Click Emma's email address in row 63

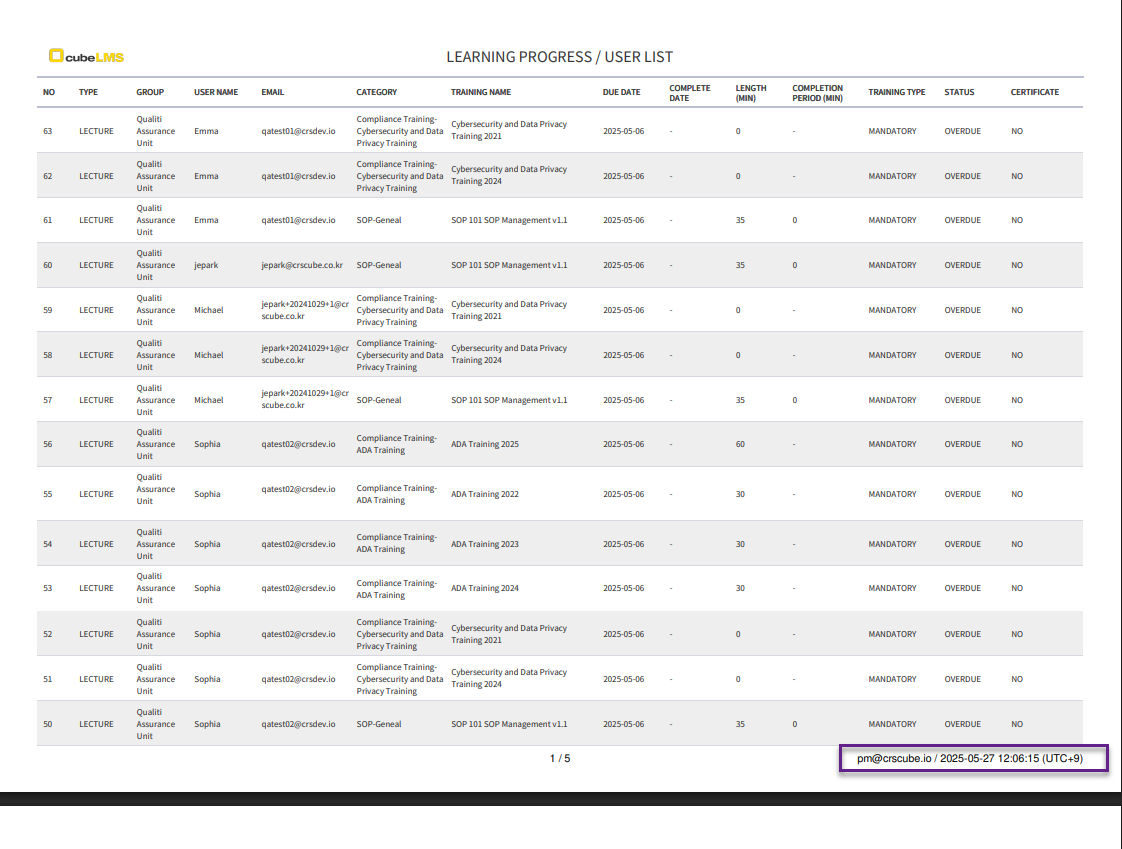[298, 131]
